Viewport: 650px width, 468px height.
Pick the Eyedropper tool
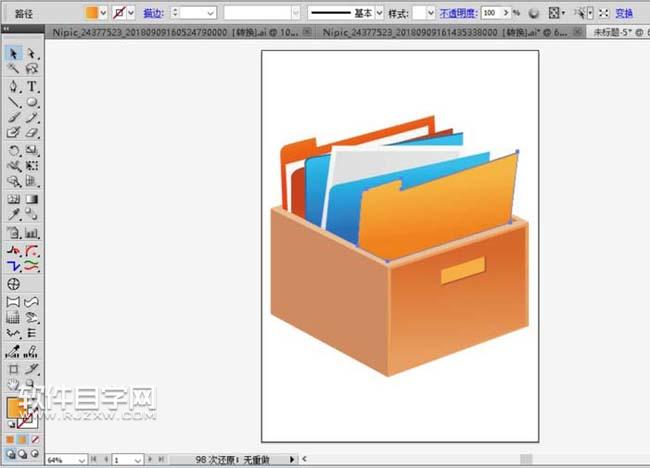pos(13,214)
